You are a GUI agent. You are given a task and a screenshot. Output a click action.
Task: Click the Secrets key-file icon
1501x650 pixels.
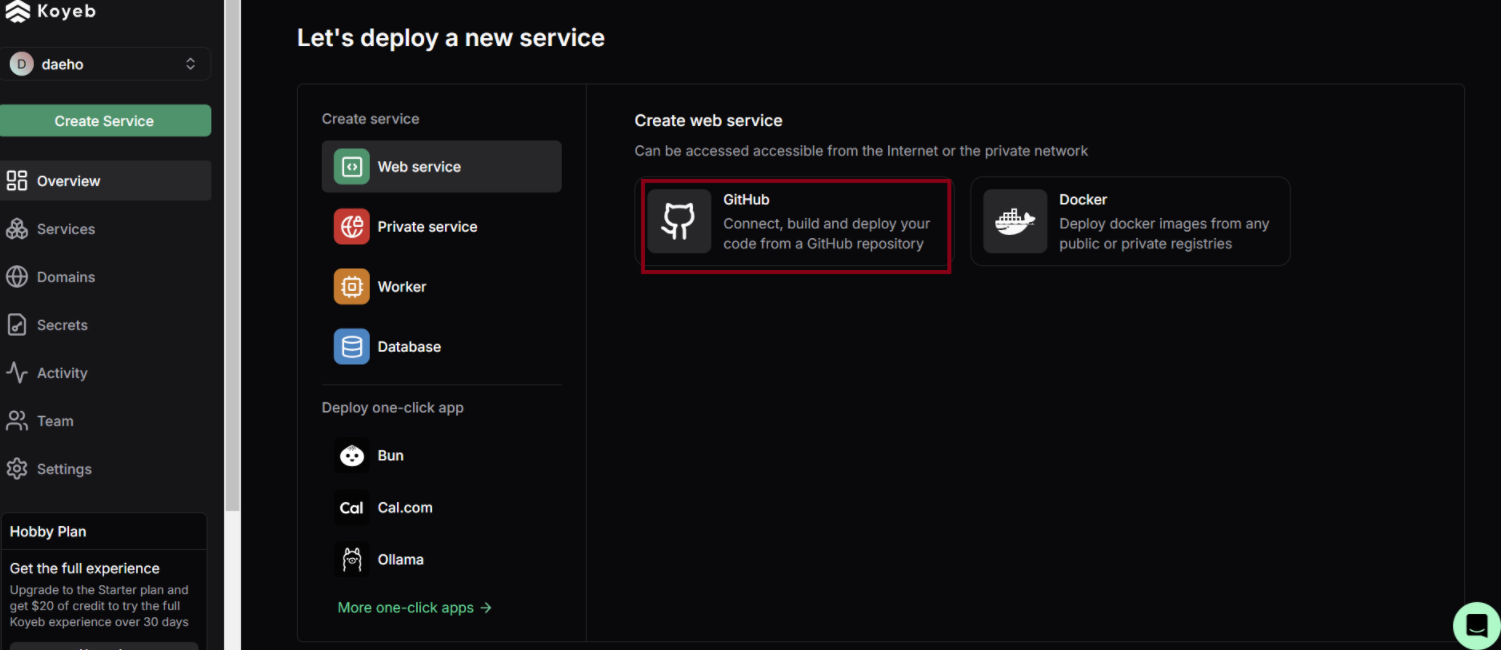(x=17, y=325)
